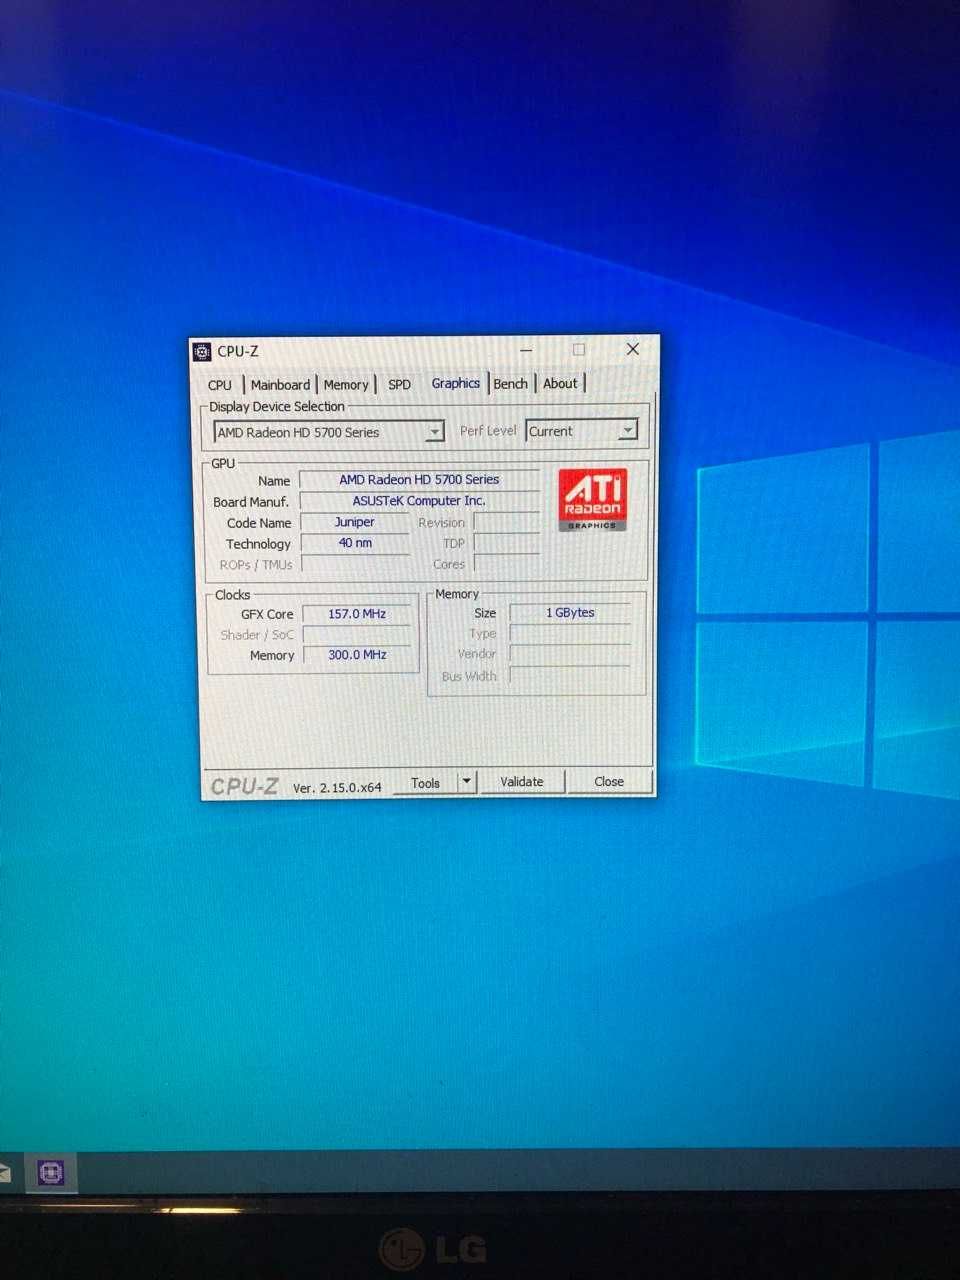Open the Bench tab

[x=510, y=384]
